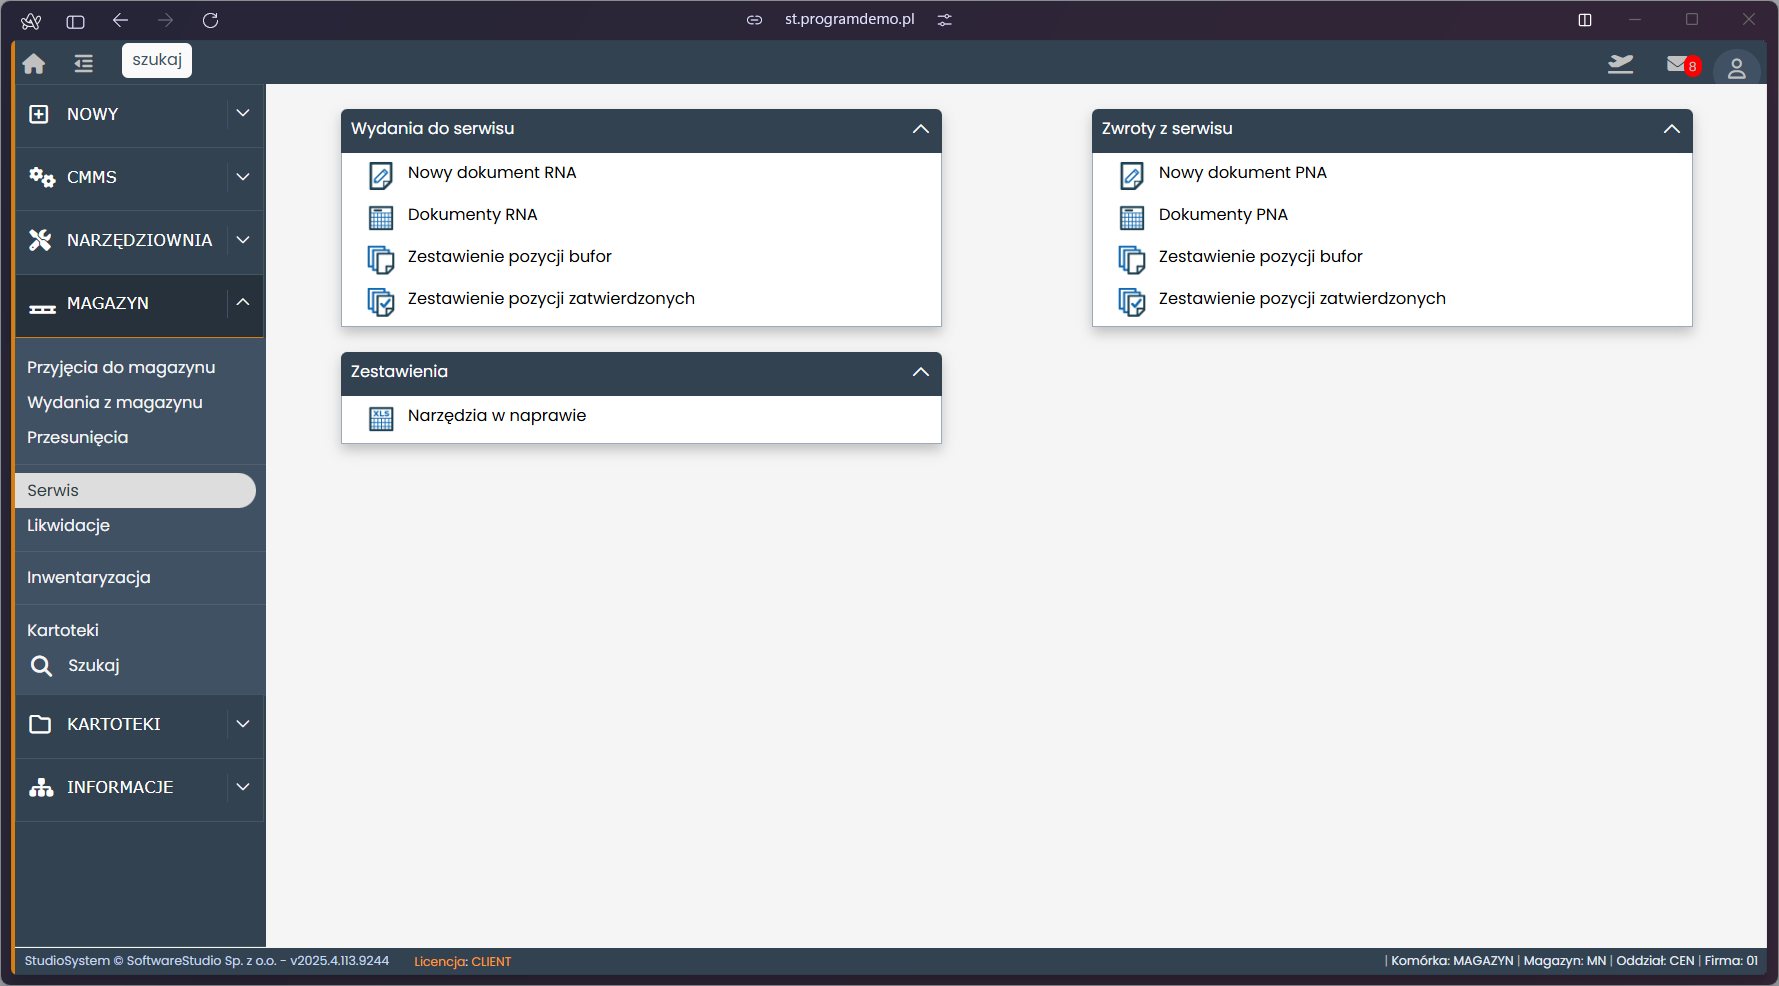Open the user profile avatar icon
The height and width of the screenshot is (986, 1779).
pyautogui.click(x=1736, y=68)
